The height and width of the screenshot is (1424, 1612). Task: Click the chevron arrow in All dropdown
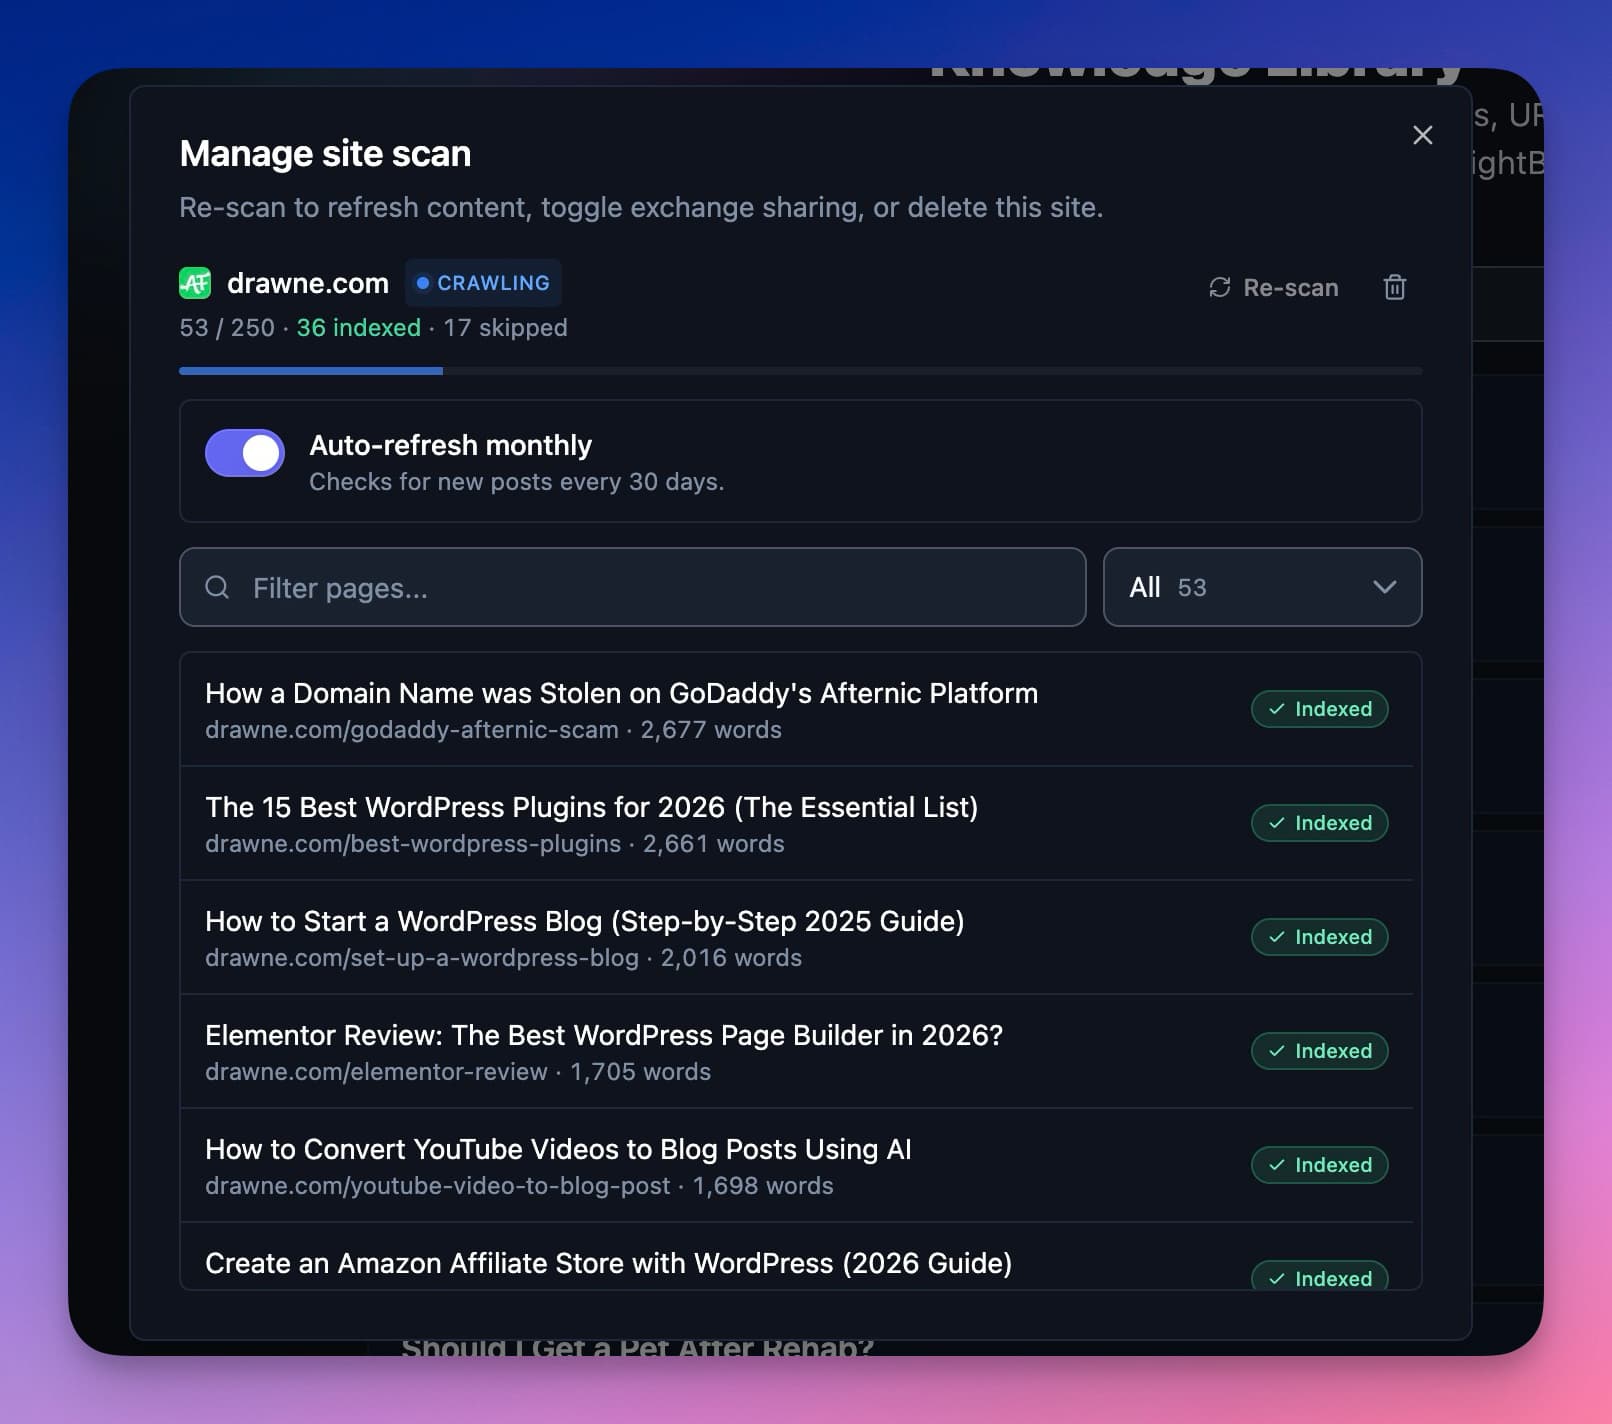point(1384,587)
